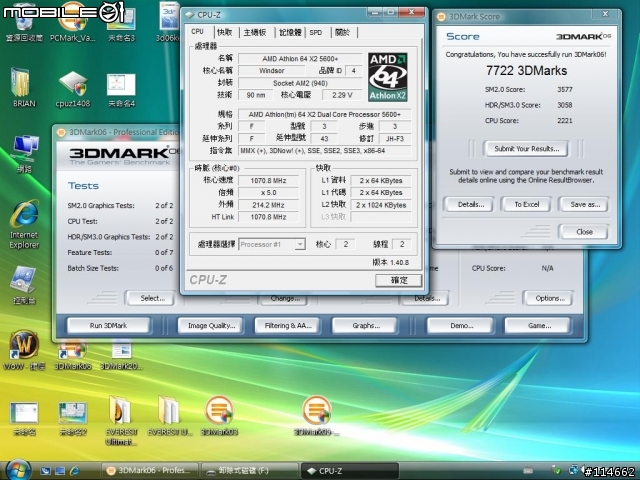Switch to the CPU tab in CPU-Z
This screenshot has width=640, height=480.
198,31
